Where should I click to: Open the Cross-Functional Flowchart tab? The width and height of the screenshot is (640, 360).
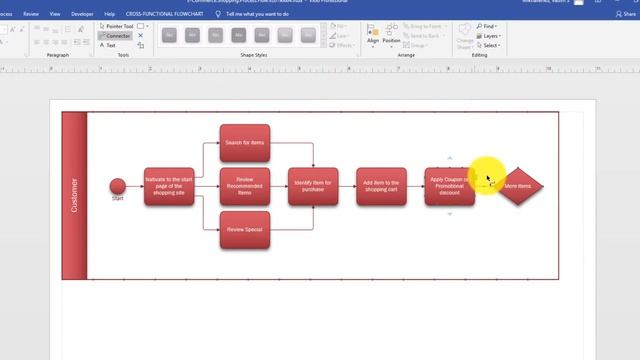[x=164, y=14]
